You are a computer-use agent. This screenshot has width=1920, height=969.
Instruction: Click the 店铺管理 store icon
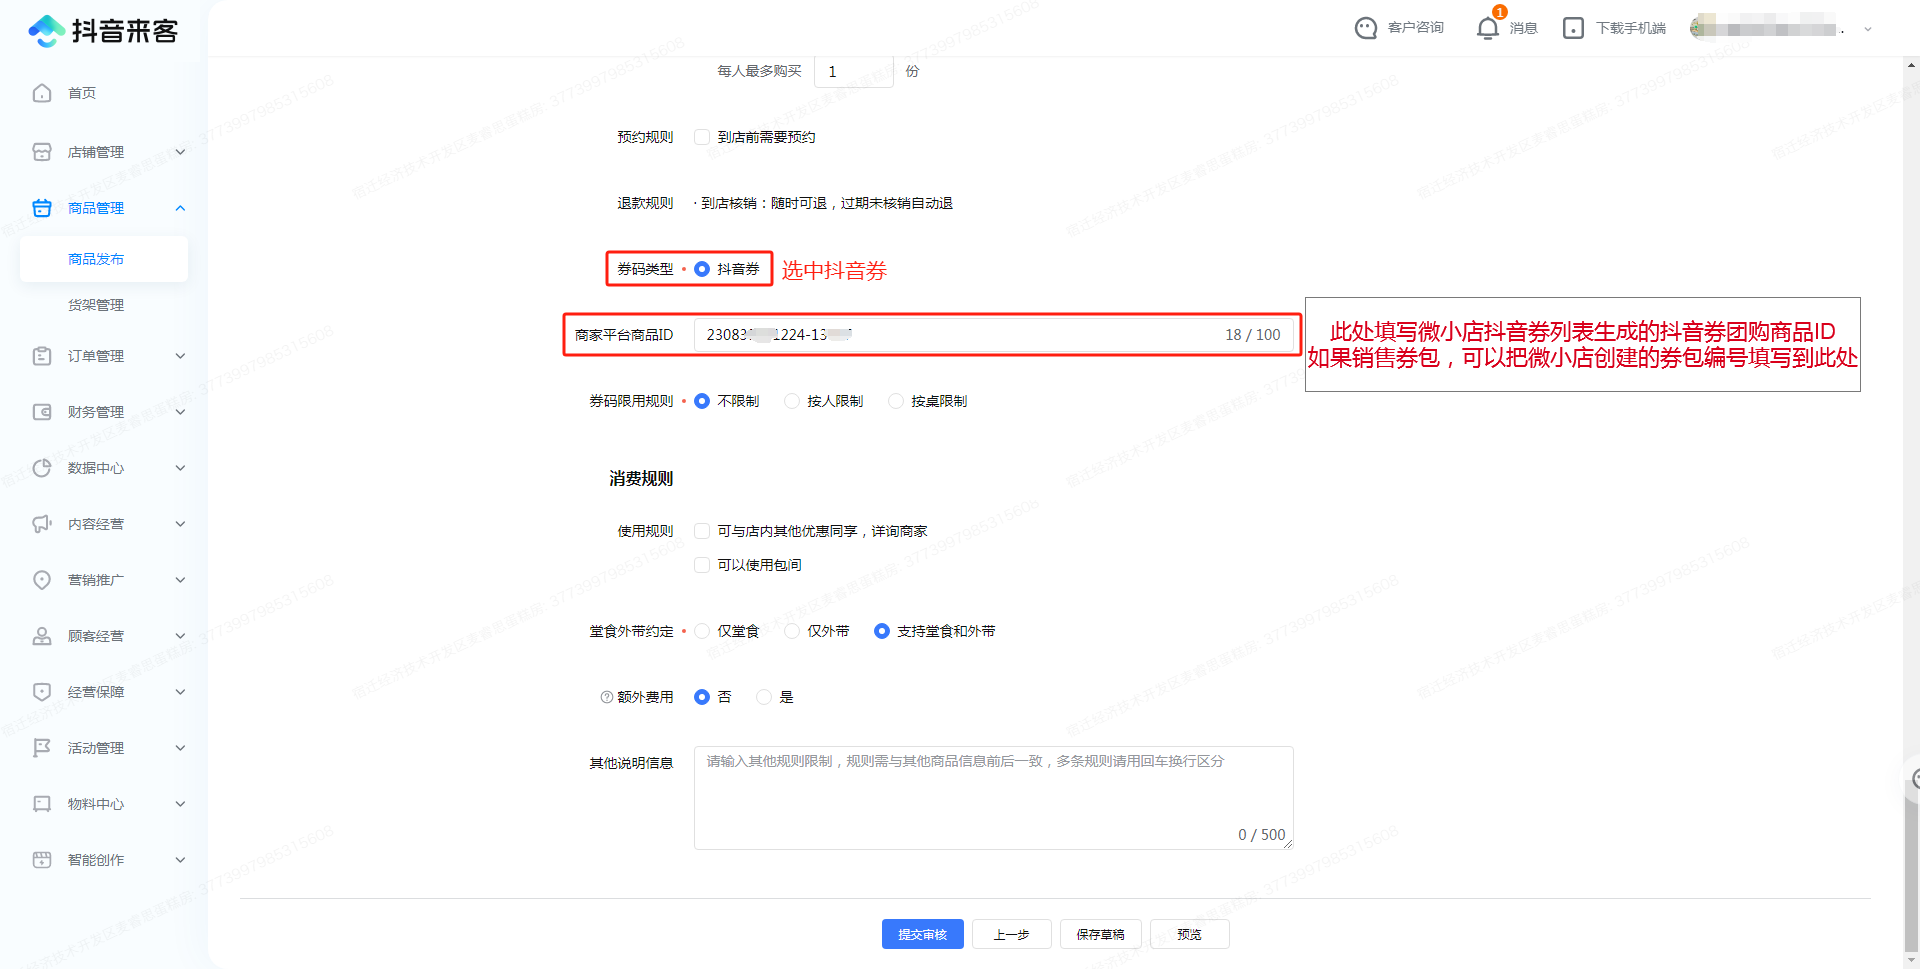pyautogui.click(x=42, y=152)
